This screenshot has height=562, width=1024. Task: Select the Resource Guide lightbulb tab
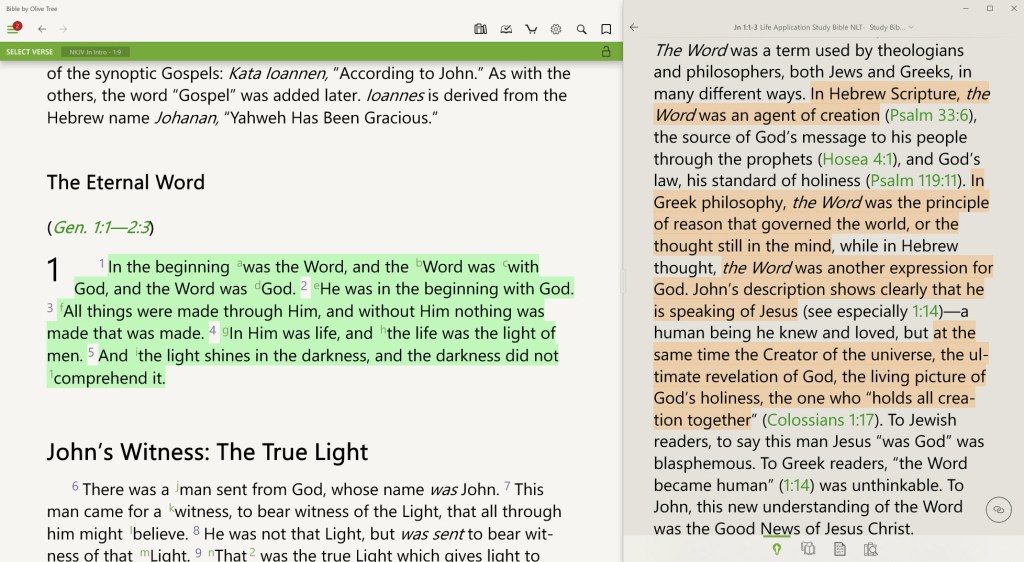tap(776, 550)
